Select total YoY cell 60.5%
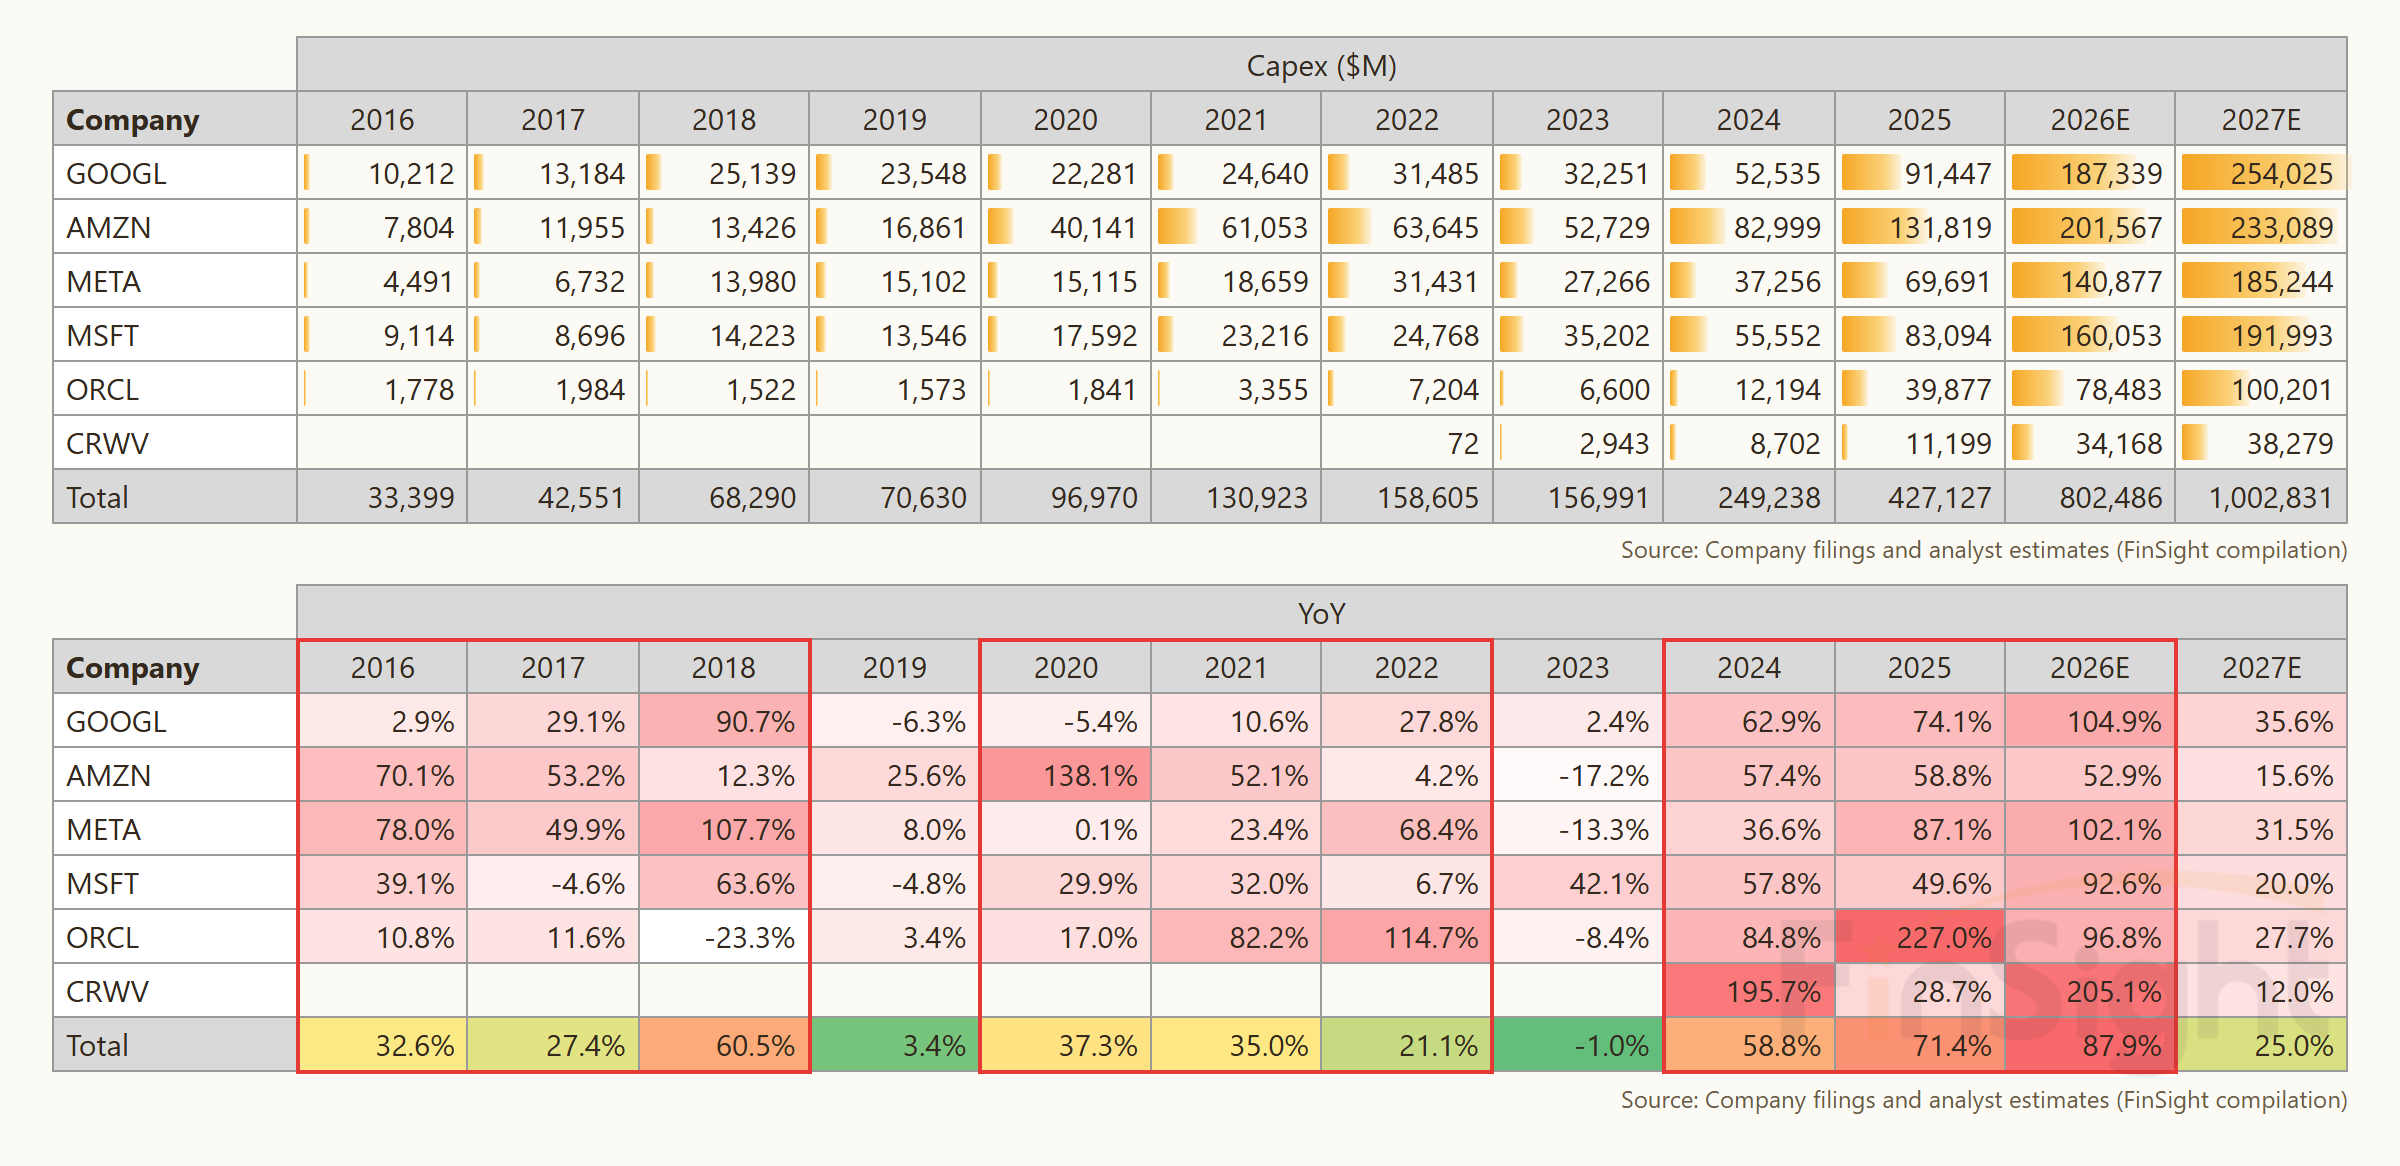The height and width of the screenshot is (1166, 2400). tap(724, 1045)
